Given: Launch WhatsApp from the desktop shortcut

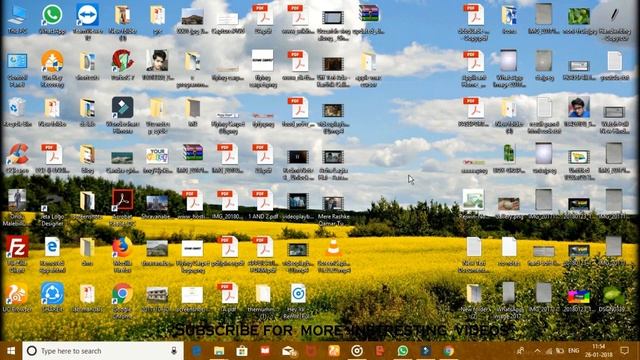Looking at the screenshot, I should 52,20.
